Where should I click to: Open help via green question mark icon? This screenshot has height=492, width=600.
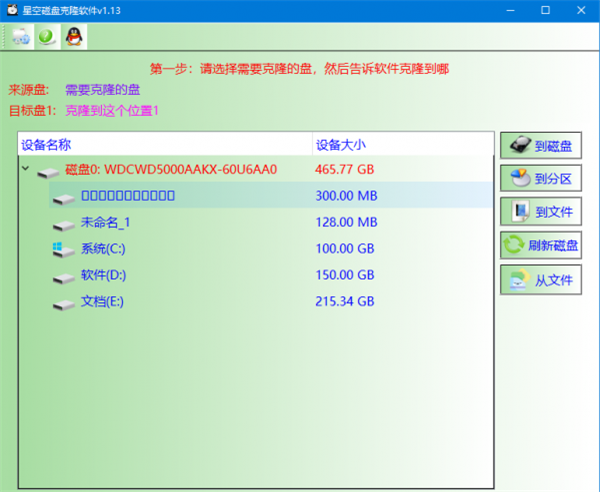(x=46, y=37)
